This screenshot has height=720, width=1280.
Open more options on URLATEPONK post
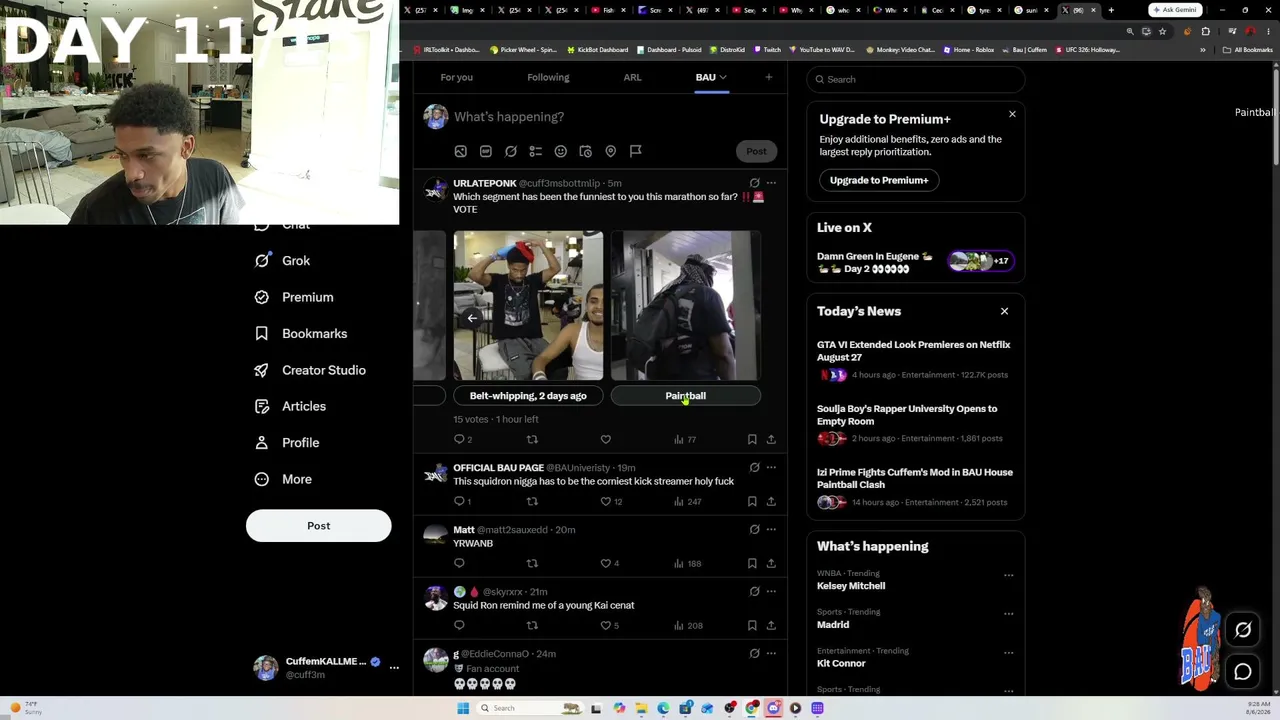click(x=770, y=183)
